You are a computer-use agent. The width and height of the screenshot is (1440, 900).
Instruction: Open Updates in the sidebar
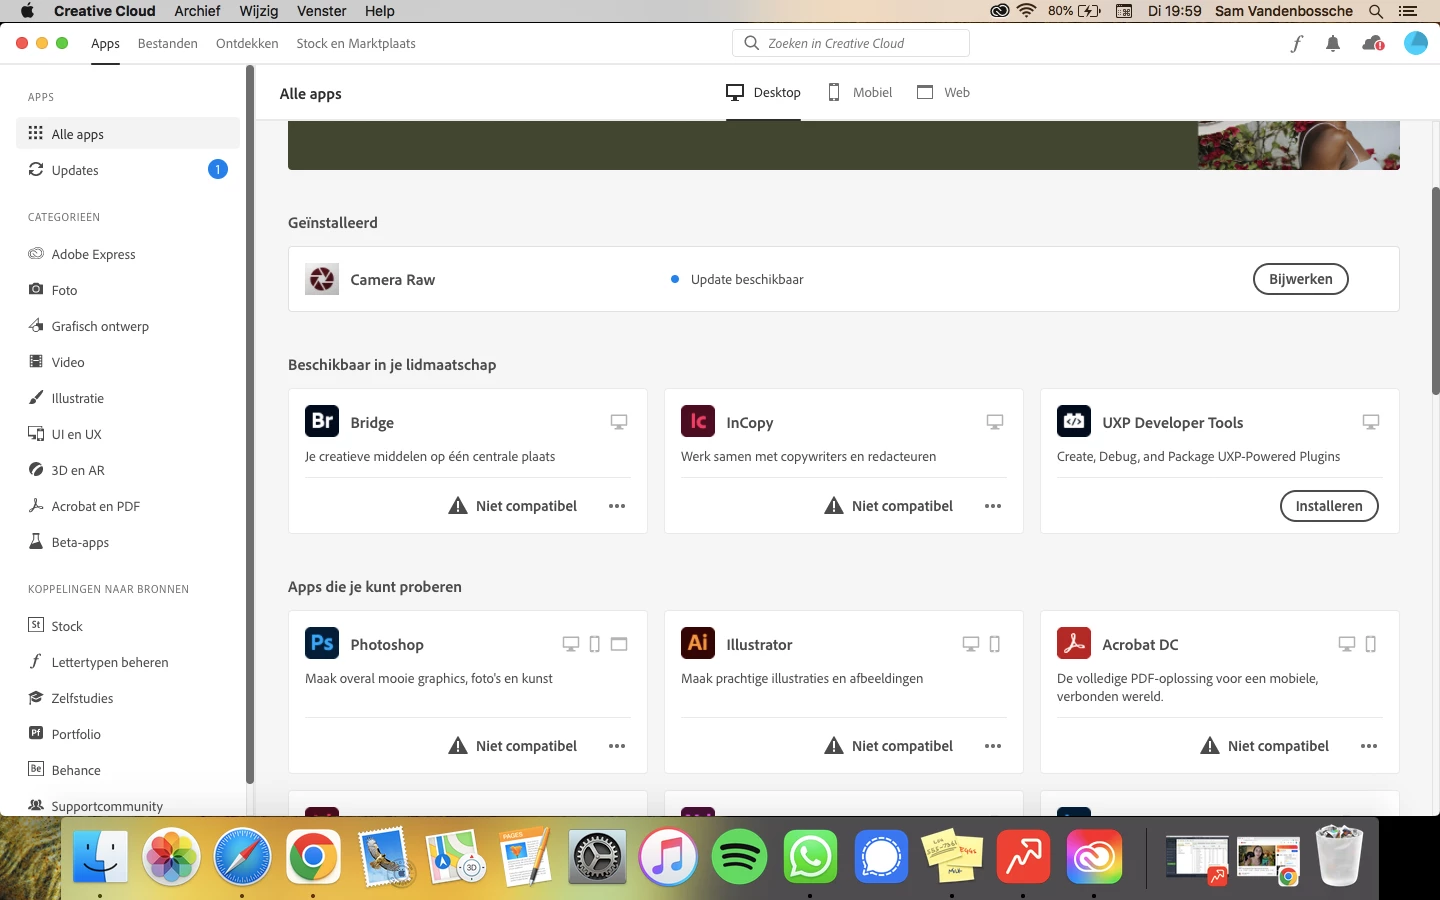coord(128,170)
